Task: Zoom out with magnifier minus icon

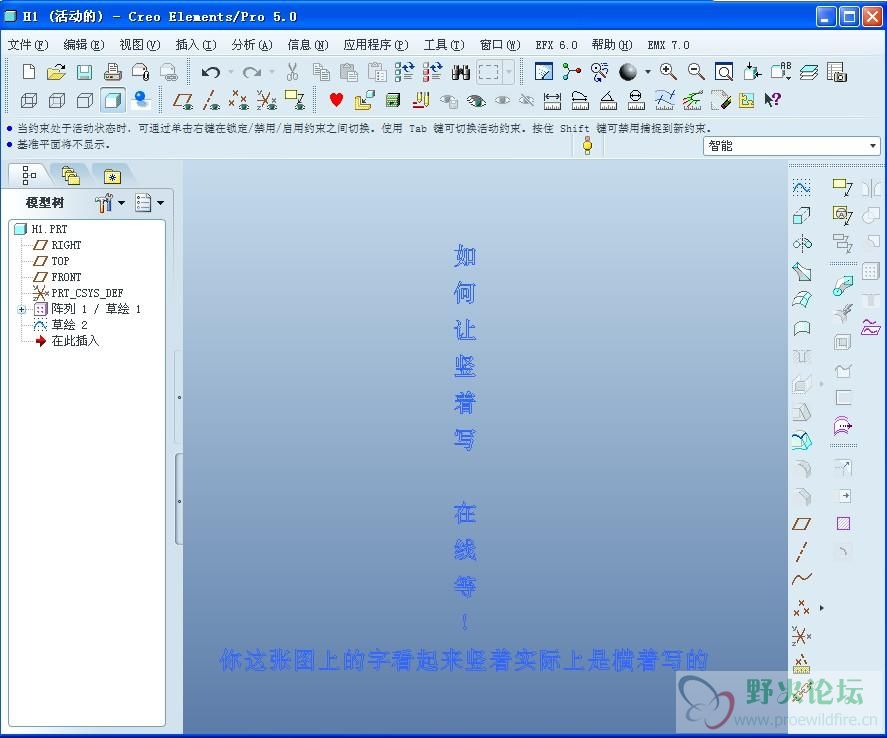Action: pos(696,72)
